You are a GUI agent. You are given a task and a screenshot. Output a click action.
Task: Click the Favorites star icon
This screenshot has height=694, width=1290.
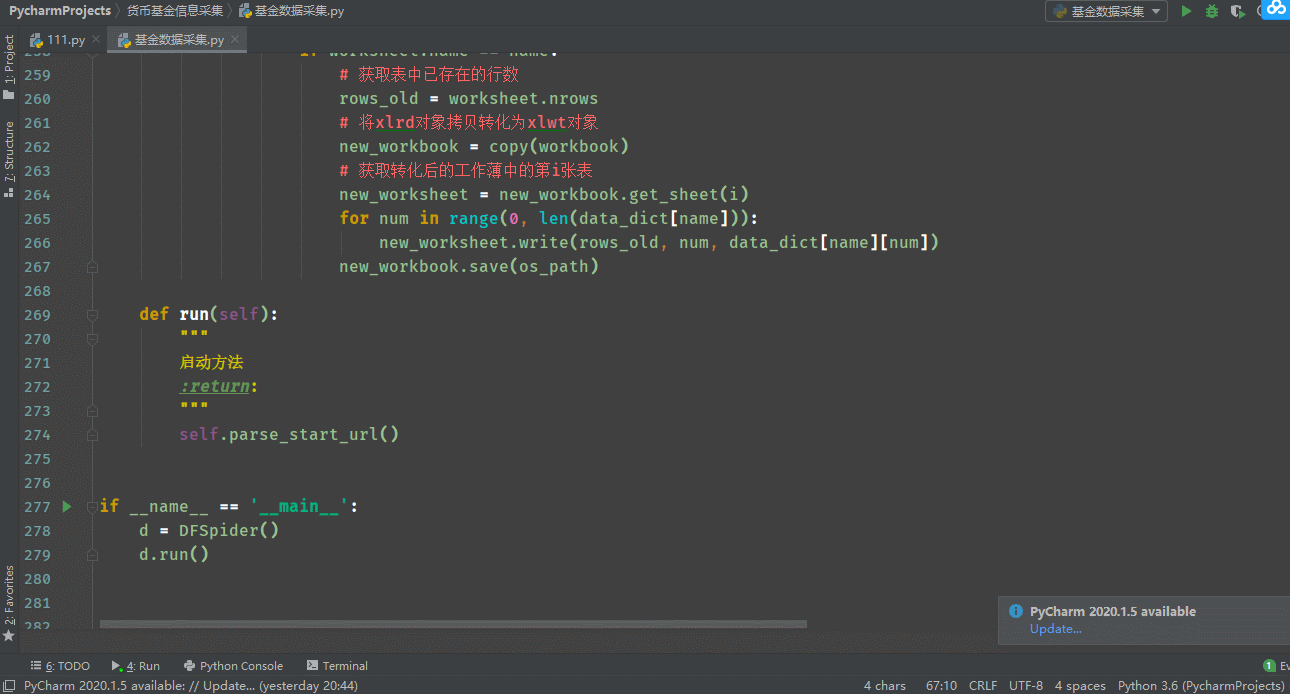pos(9,636)
